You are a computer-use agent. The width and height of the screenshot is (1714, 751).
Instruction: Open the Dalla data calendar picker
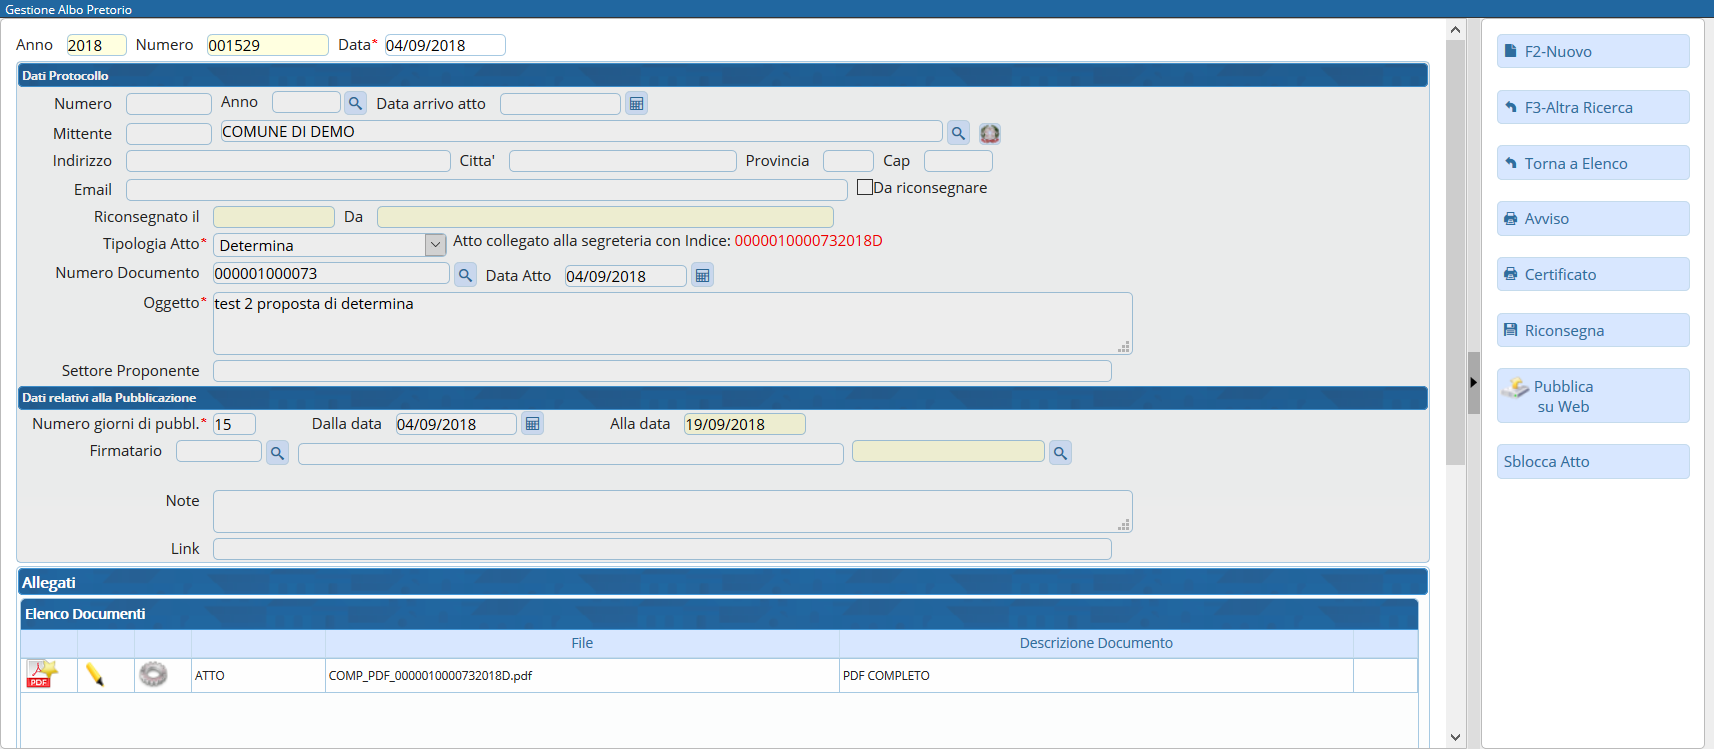(x=532, y=424)
